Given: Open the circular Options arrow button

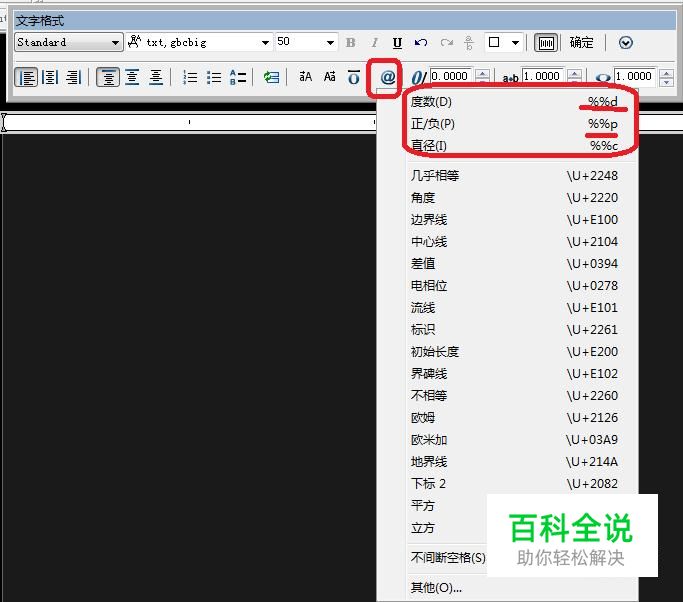Looking at the screenshot, I should pos(626,43).
